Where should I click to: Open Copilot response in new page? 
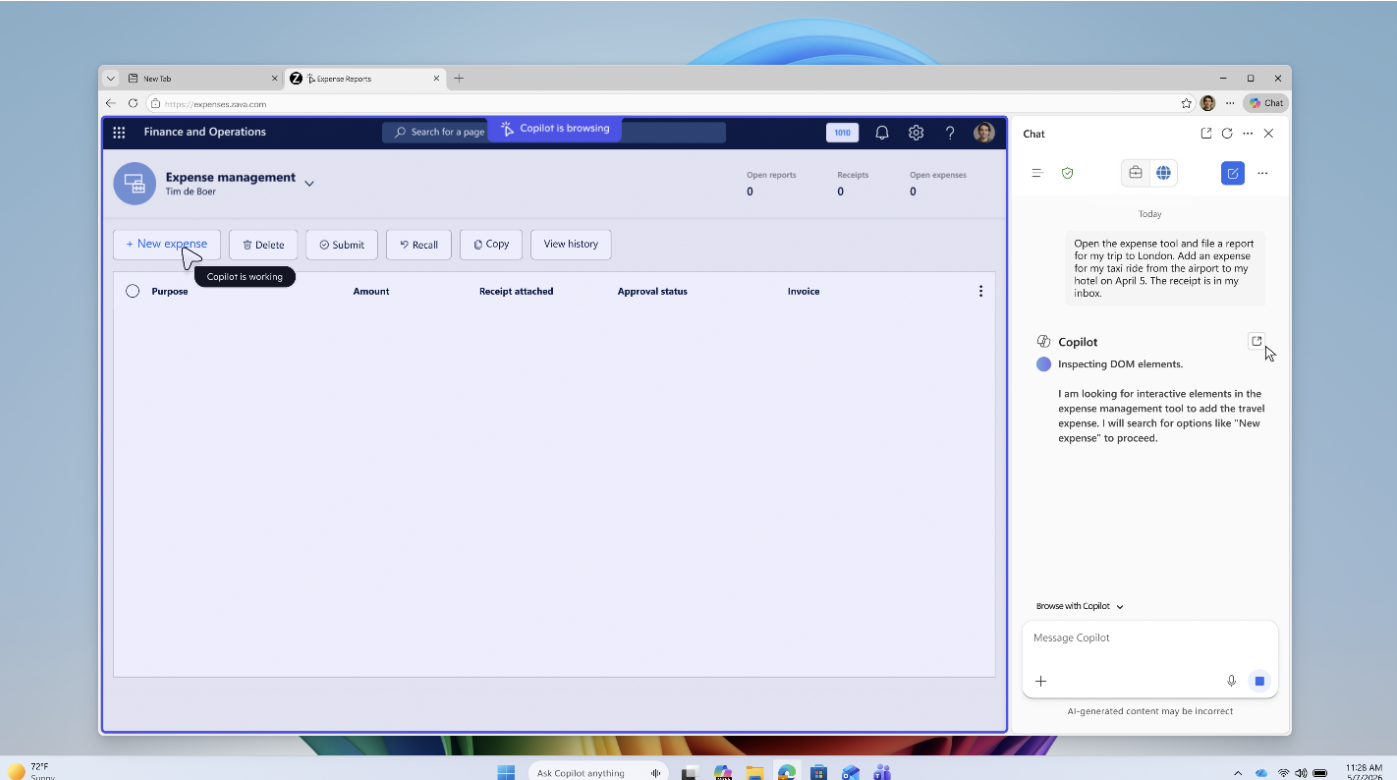click(1257, 341)
